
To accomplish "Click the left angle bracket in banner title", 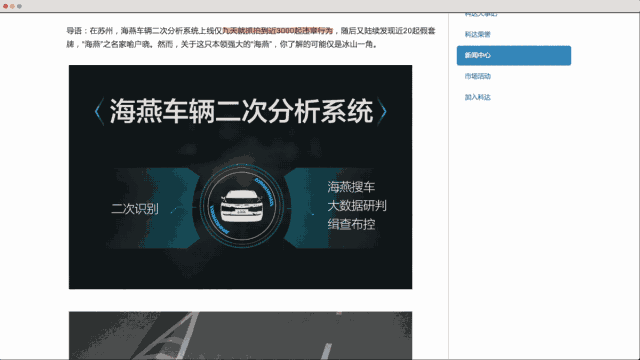I will click(x=99, y=111).
